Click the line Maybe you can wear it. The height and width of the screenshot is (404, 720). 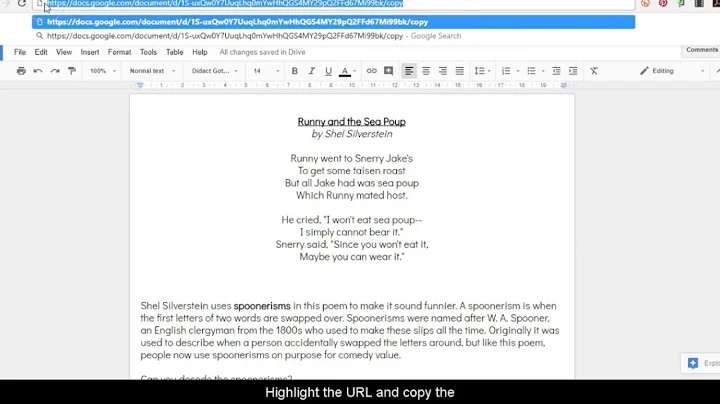[352, 257]
